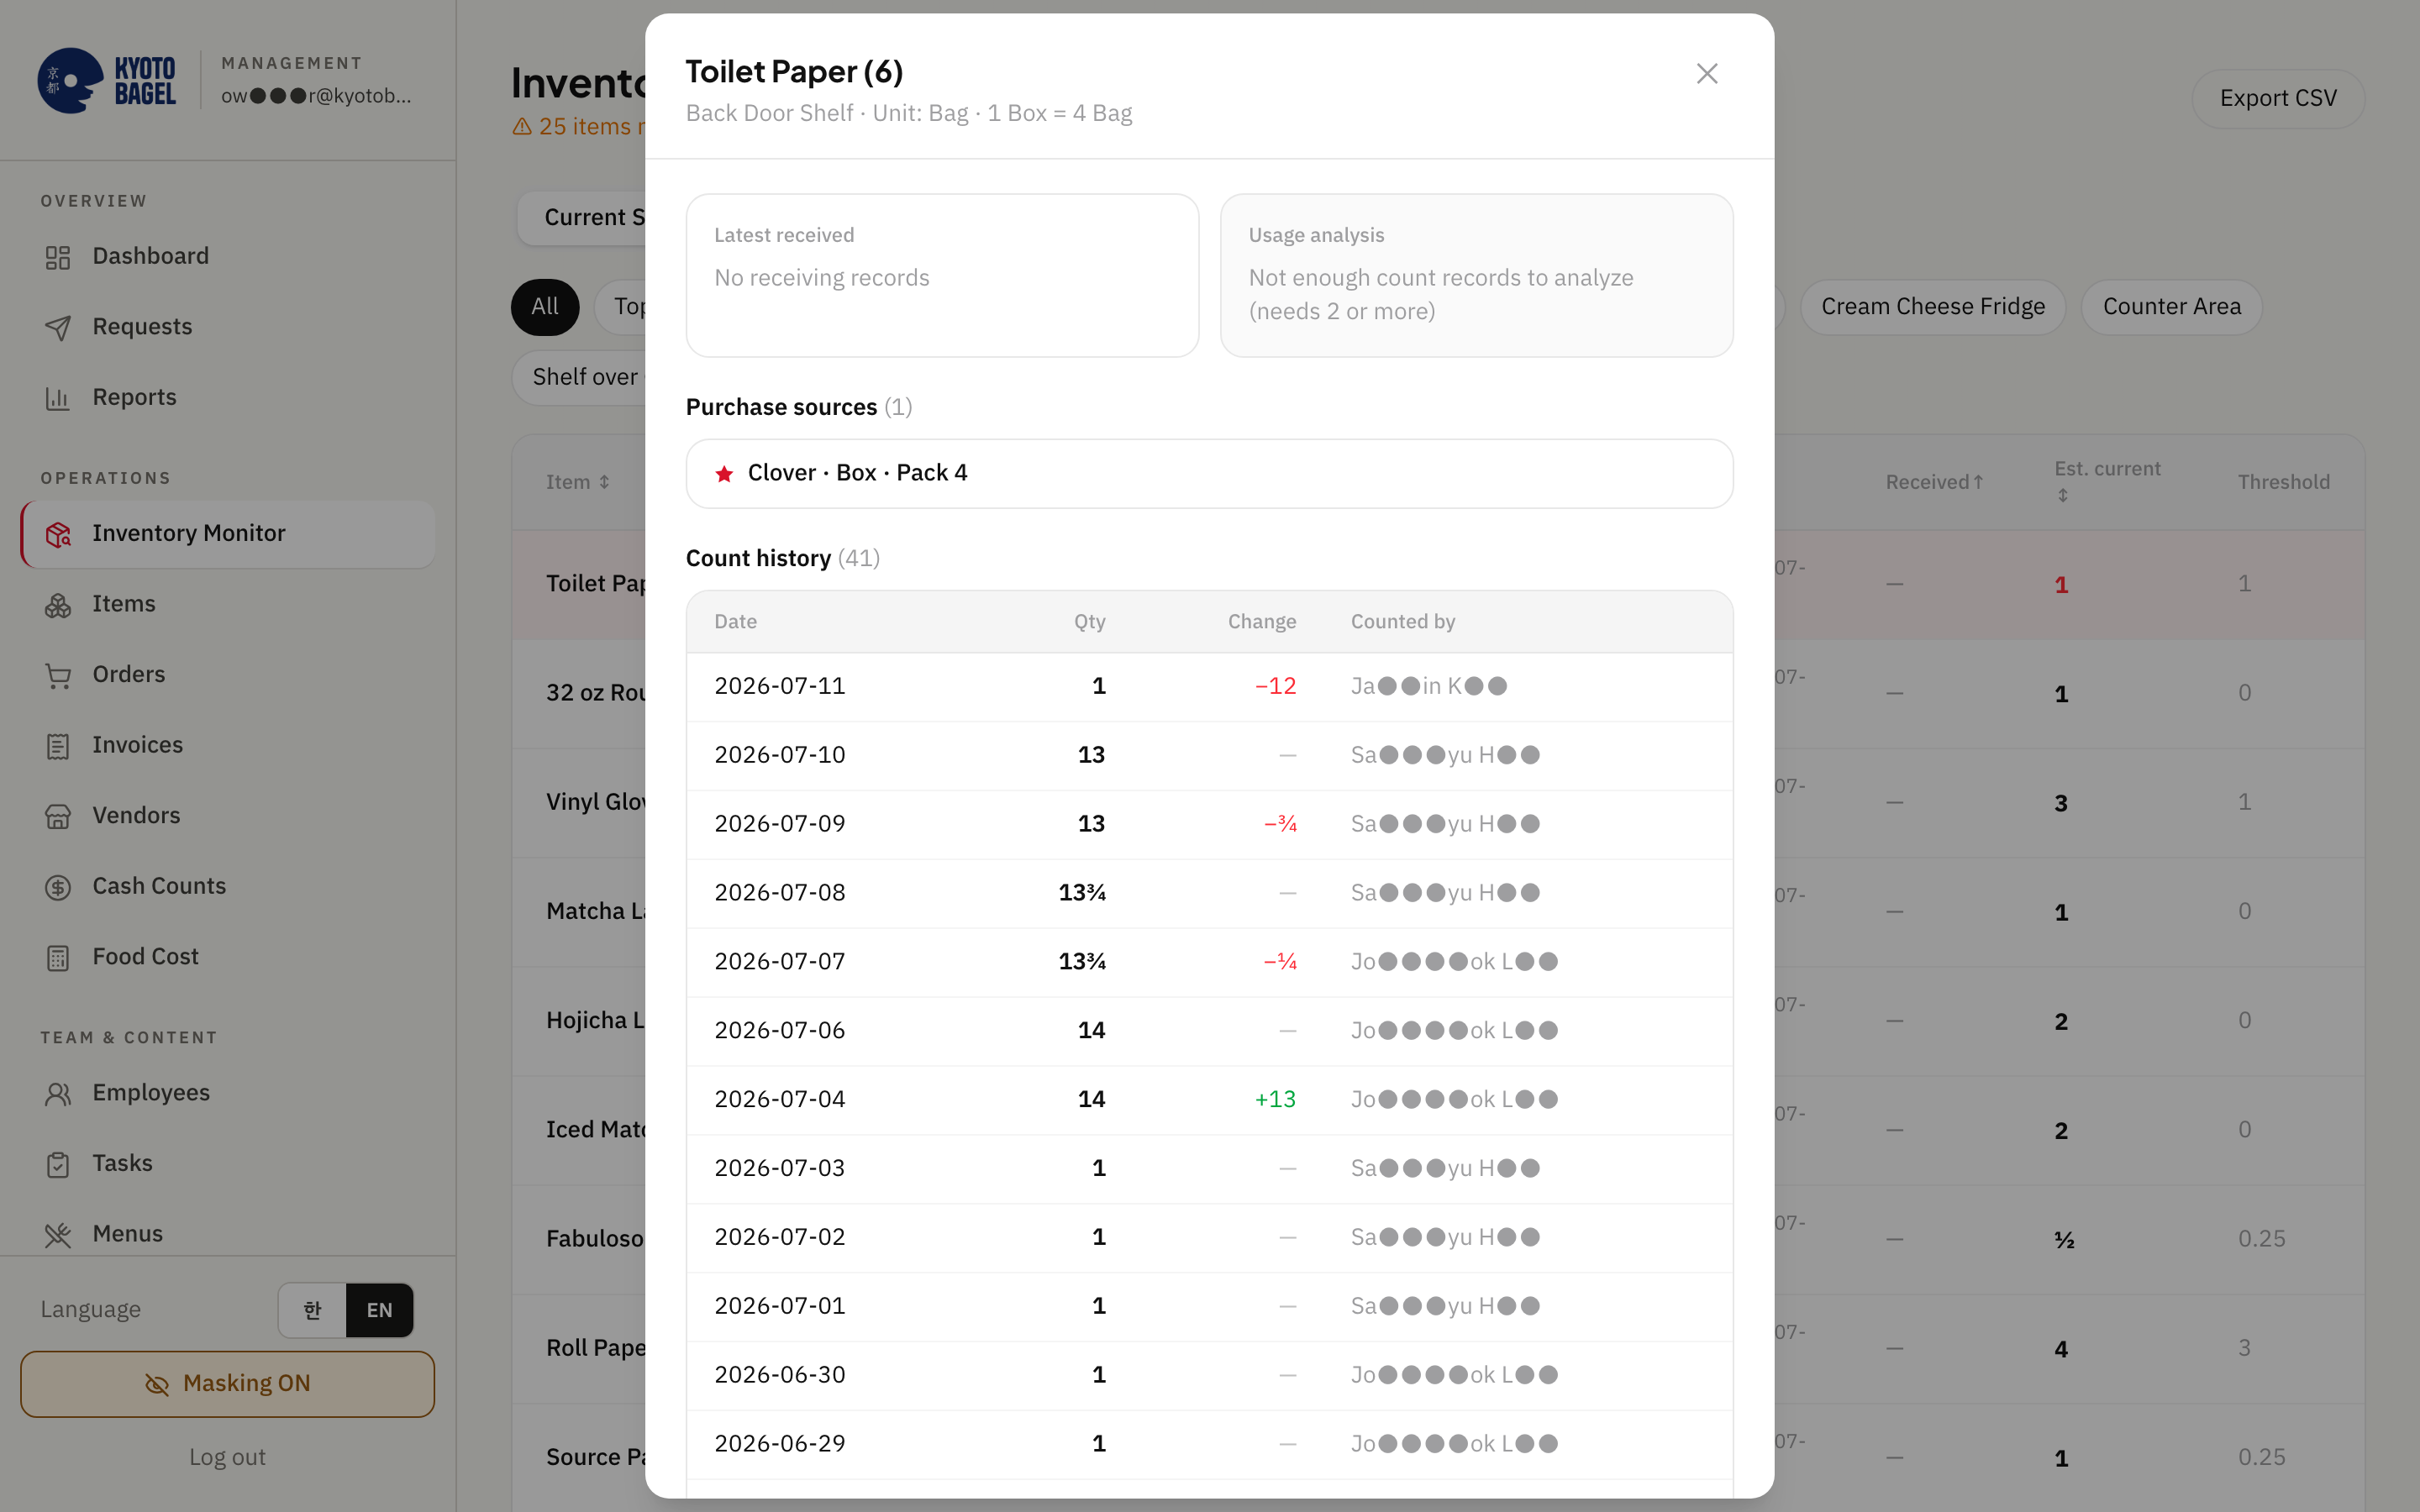Select the 2026-07-11 count row

pyautogui.click(x=1209, y=687)
